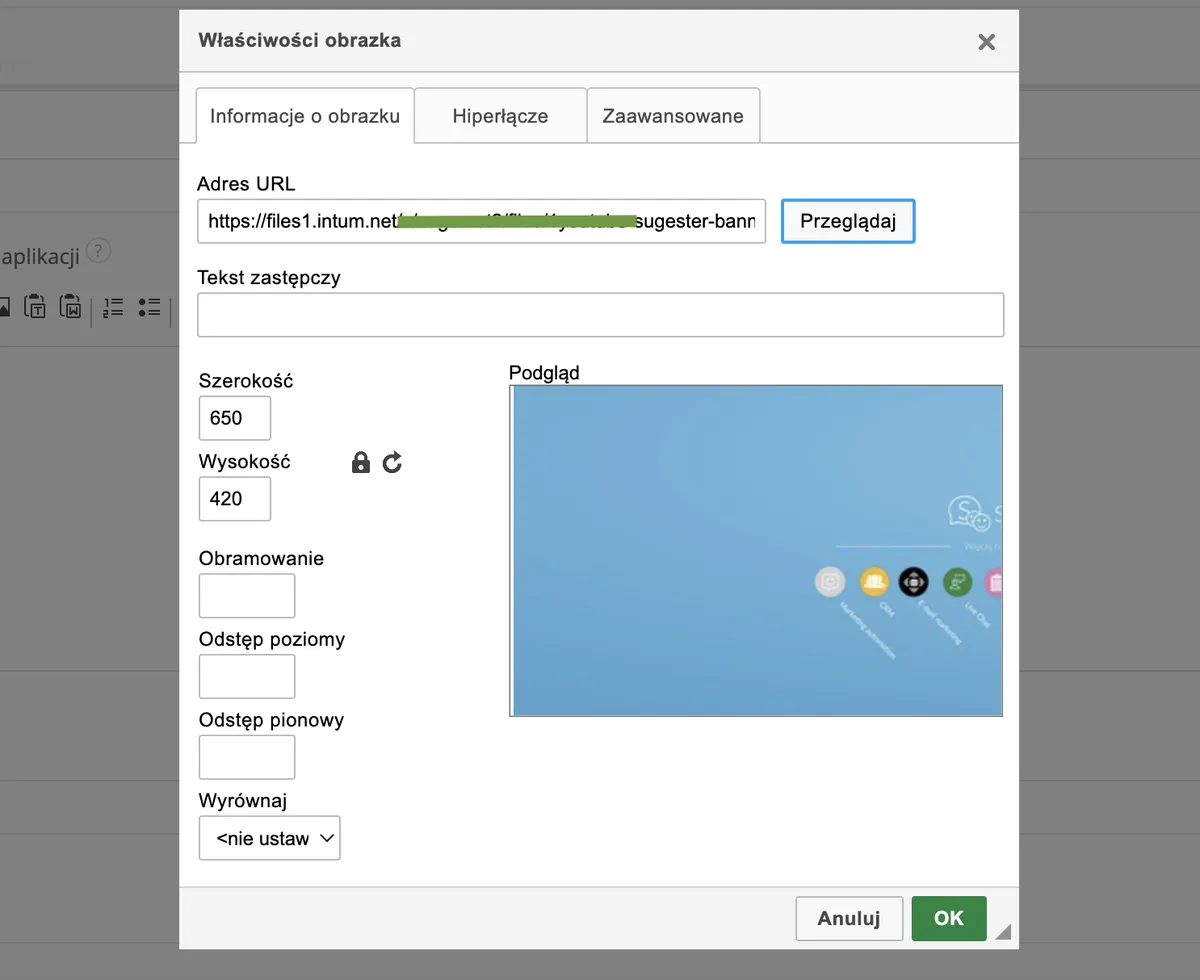Open the Wyrównaj alignment dropdown
Image resolution: width=1200 pixels, height=980 pixels.
(x=270, y=839)
